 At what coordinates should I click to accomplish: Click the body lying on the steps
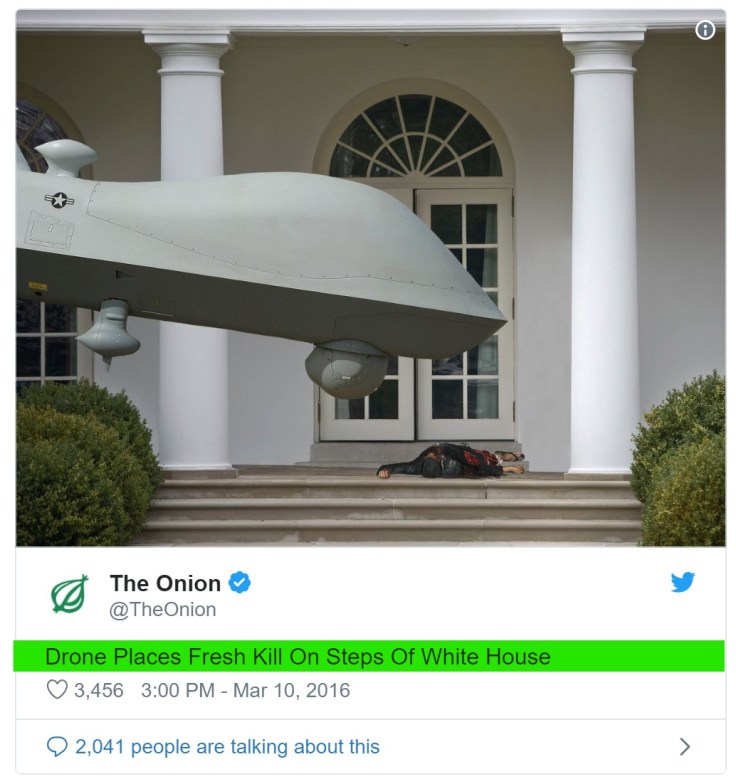(x=451, y=461)
